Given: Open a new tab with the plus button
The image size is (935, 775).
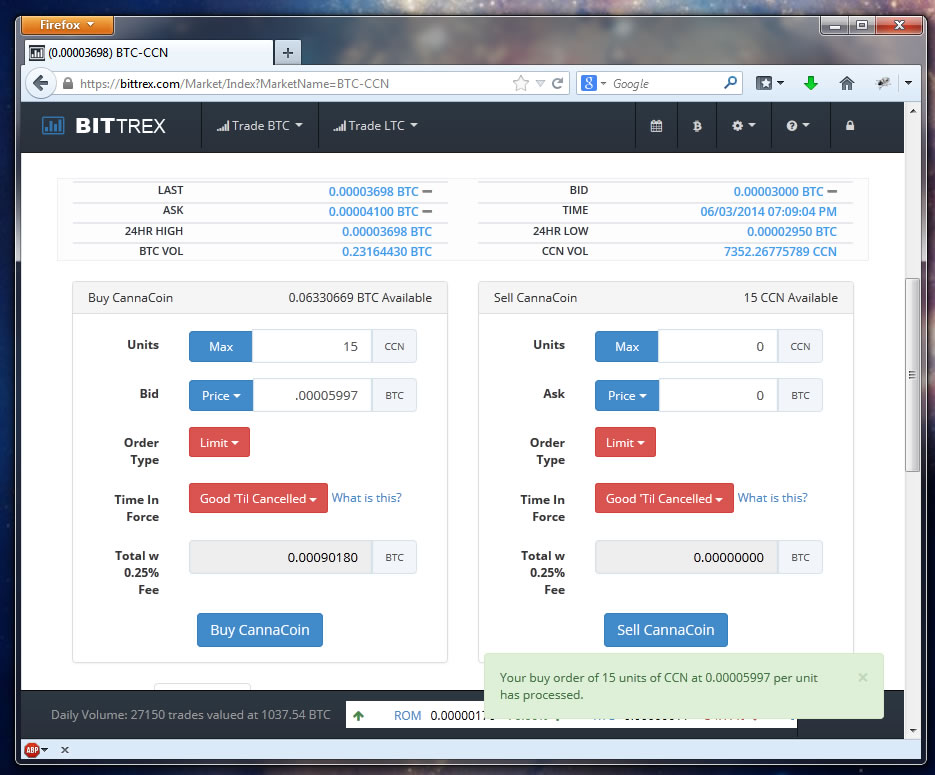Looking at the screenshot, I should tap(288, 52).
